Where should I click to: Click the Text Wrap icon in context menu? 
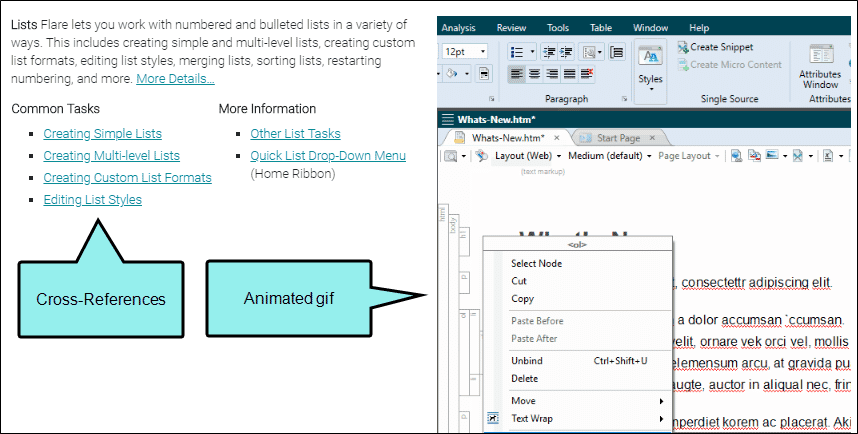493,419
